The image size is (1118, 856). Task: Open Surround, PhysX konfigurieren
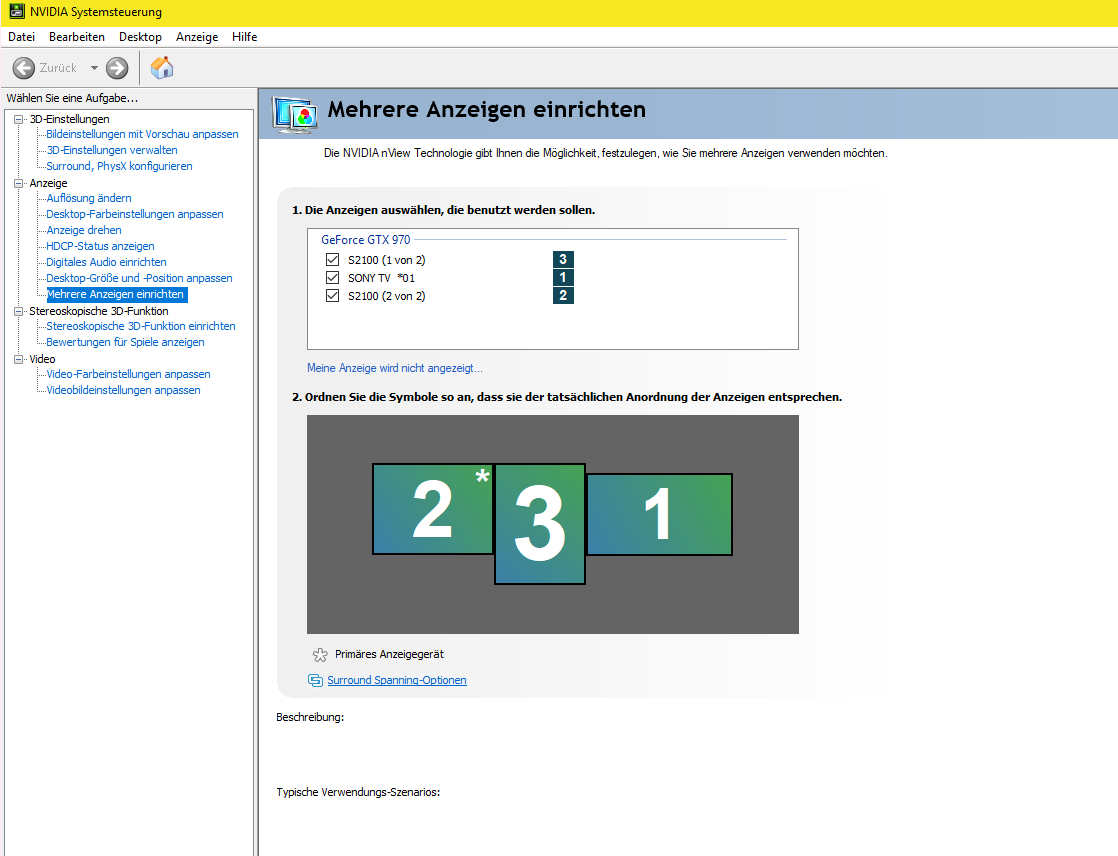[119, 166]
